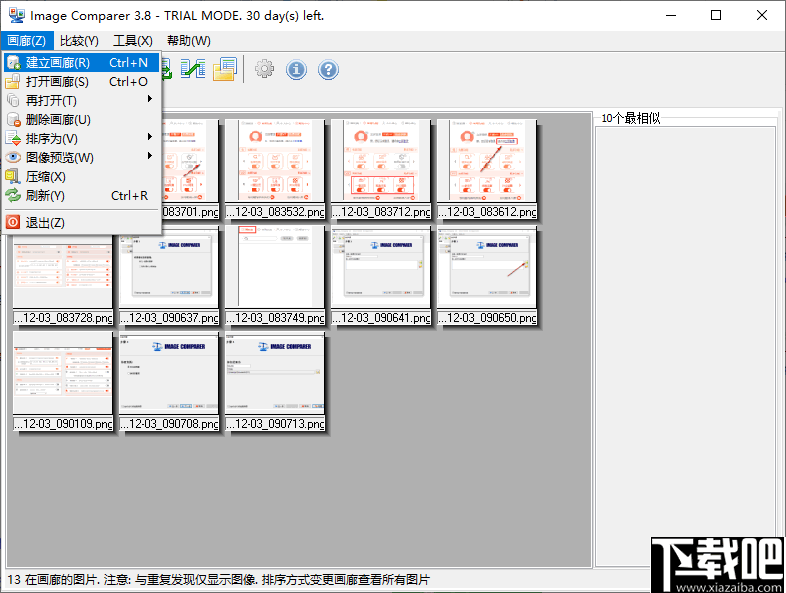Screen dimensions: 786x593
Task: Select thumbnail of ...12-03_090708.png
Action: pos(169,372)
